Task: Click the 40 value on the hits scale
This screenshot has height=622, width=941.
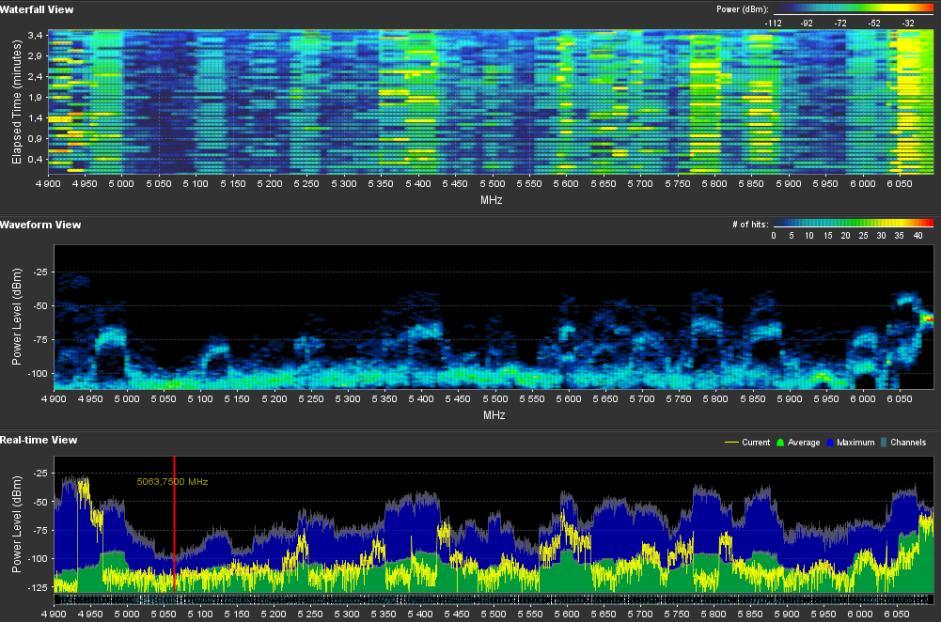Action: tap(919, 236)
